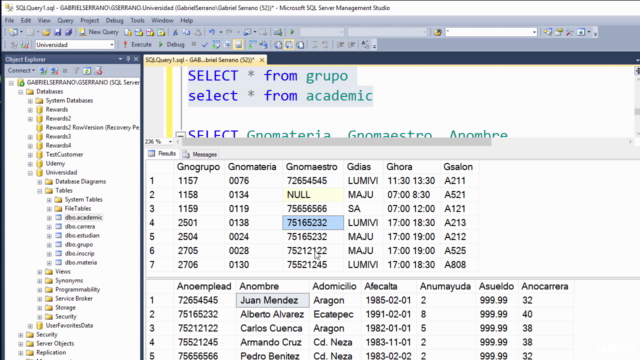Open the Find combo box dropdown
The width and height of the screenshot is (640, 360).
[534, 32]
